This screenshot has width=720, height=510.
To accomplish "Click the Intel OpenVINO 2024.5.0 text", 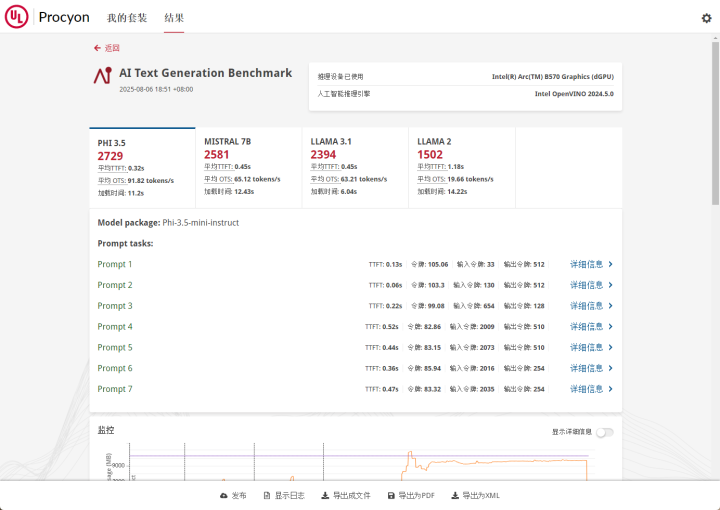I will click(x=574, y=94).
